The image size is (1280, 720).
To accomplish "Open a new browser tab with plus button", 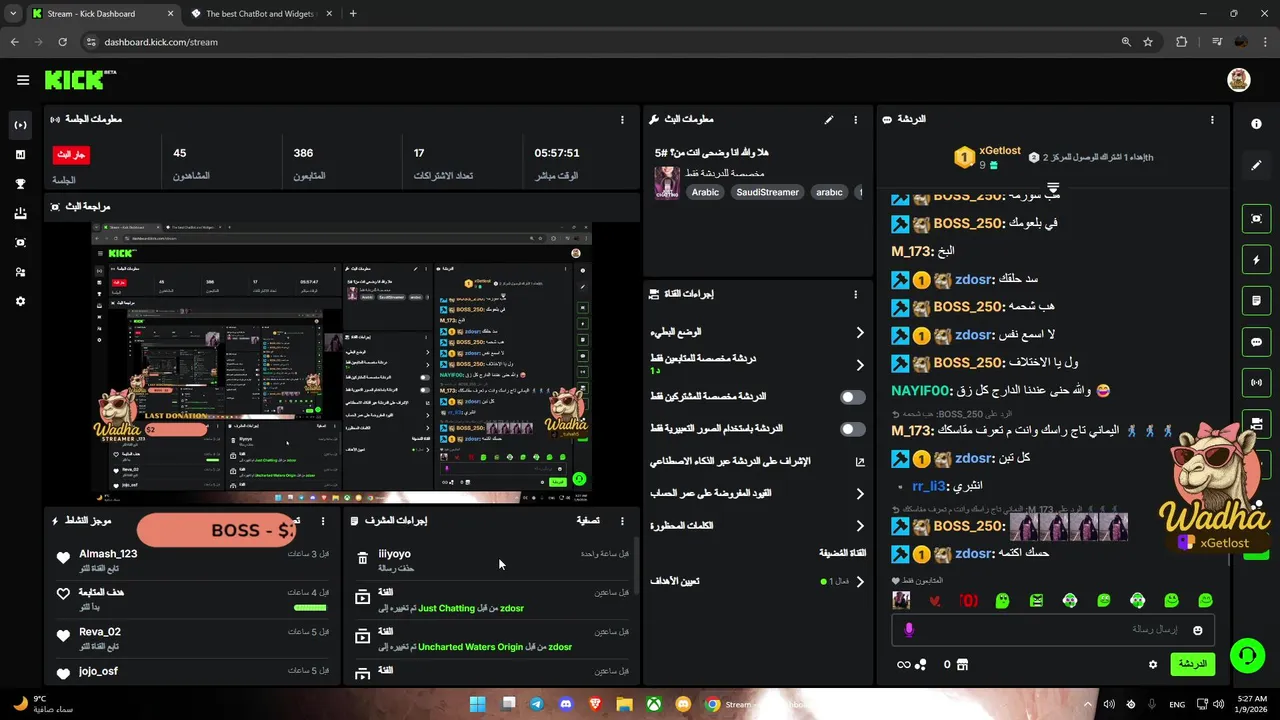I will (x=353, y=14).
